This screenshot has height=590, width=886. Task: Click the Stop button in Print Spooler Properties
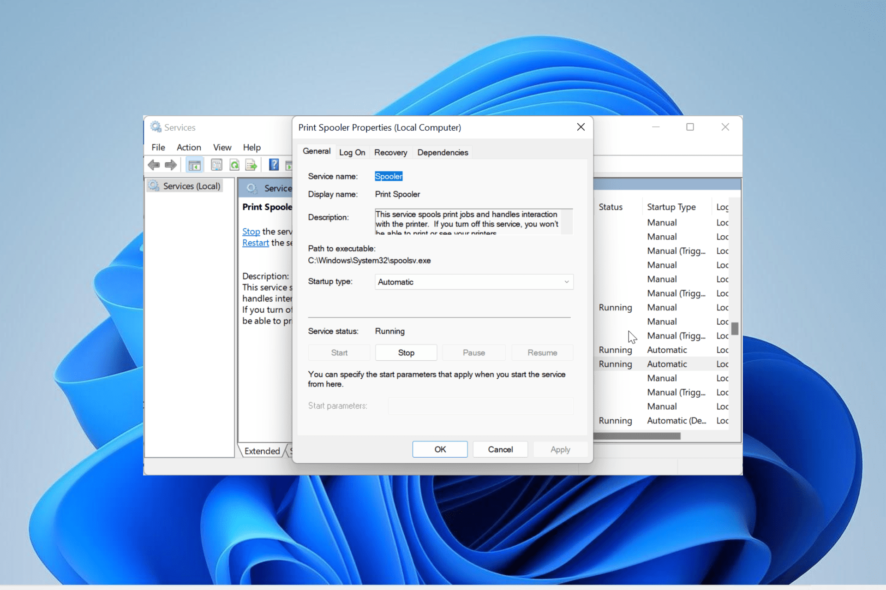406,353
